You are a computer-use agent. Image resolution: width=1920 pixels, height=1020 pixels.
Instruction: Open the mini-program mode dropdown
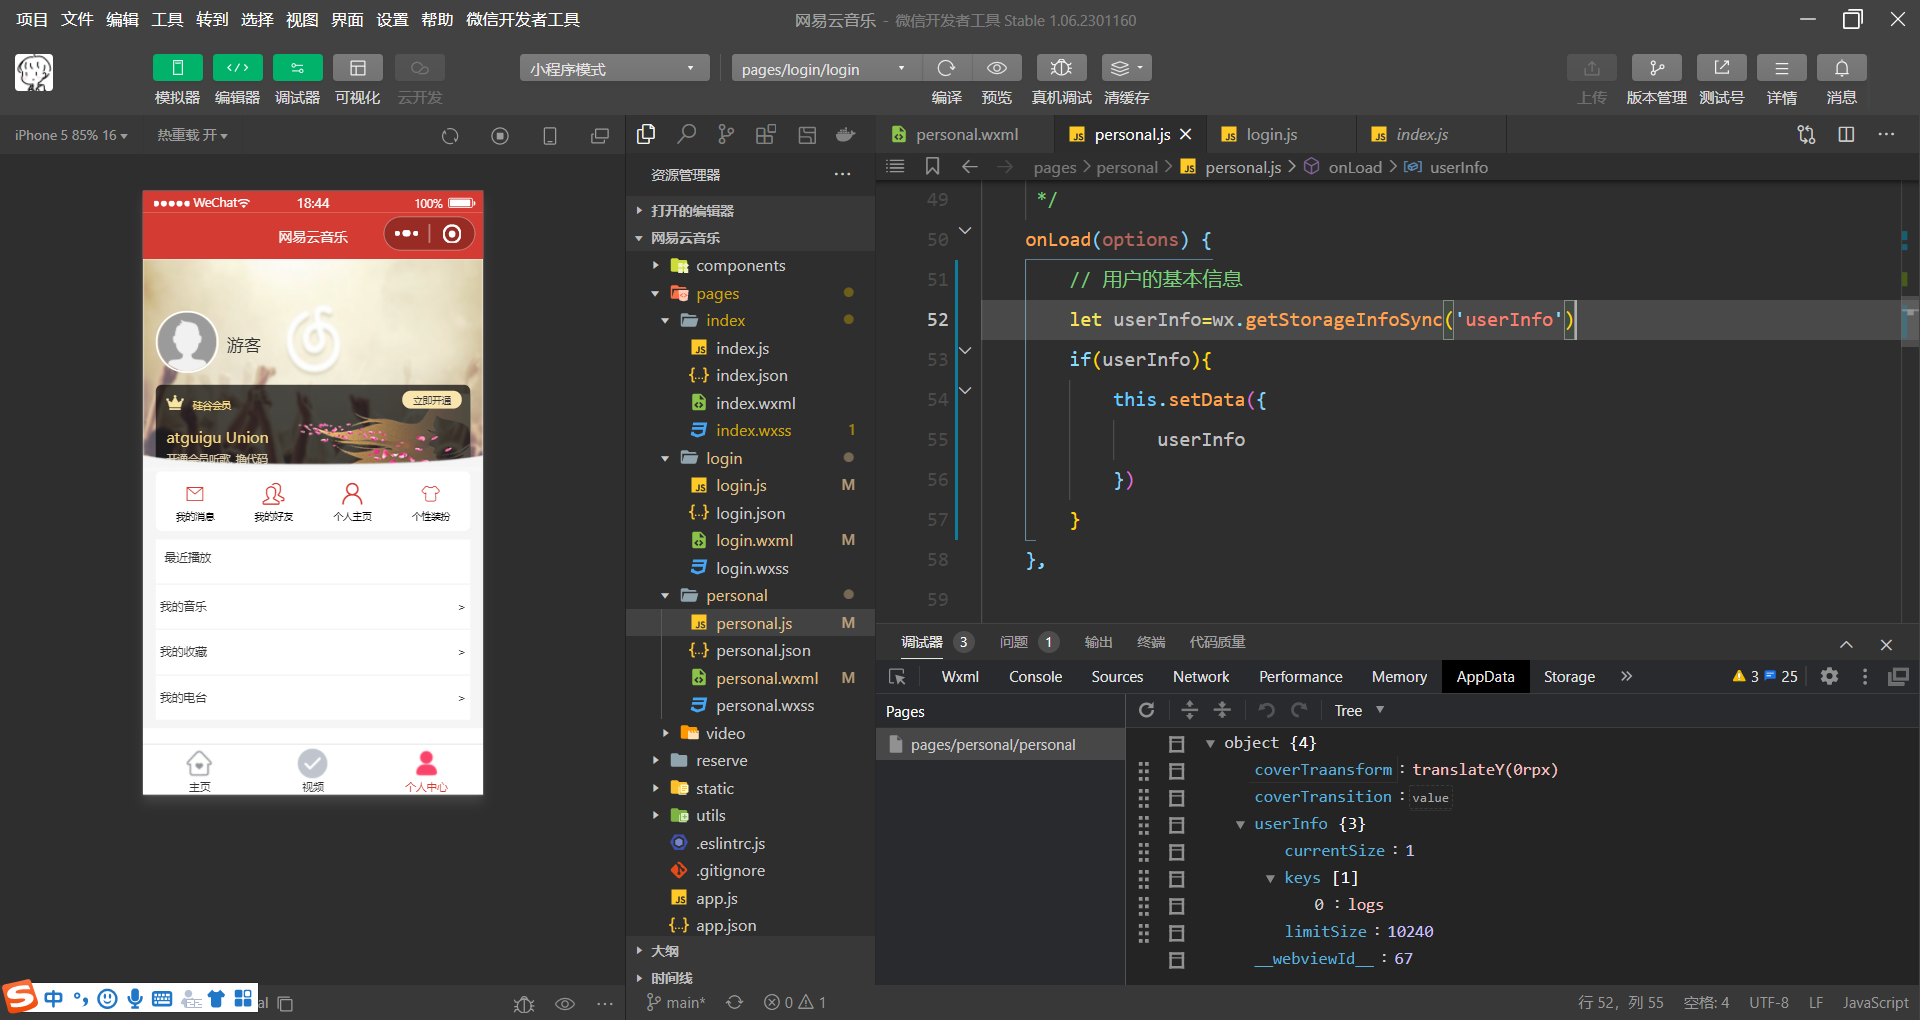click(x=614, y=68)
